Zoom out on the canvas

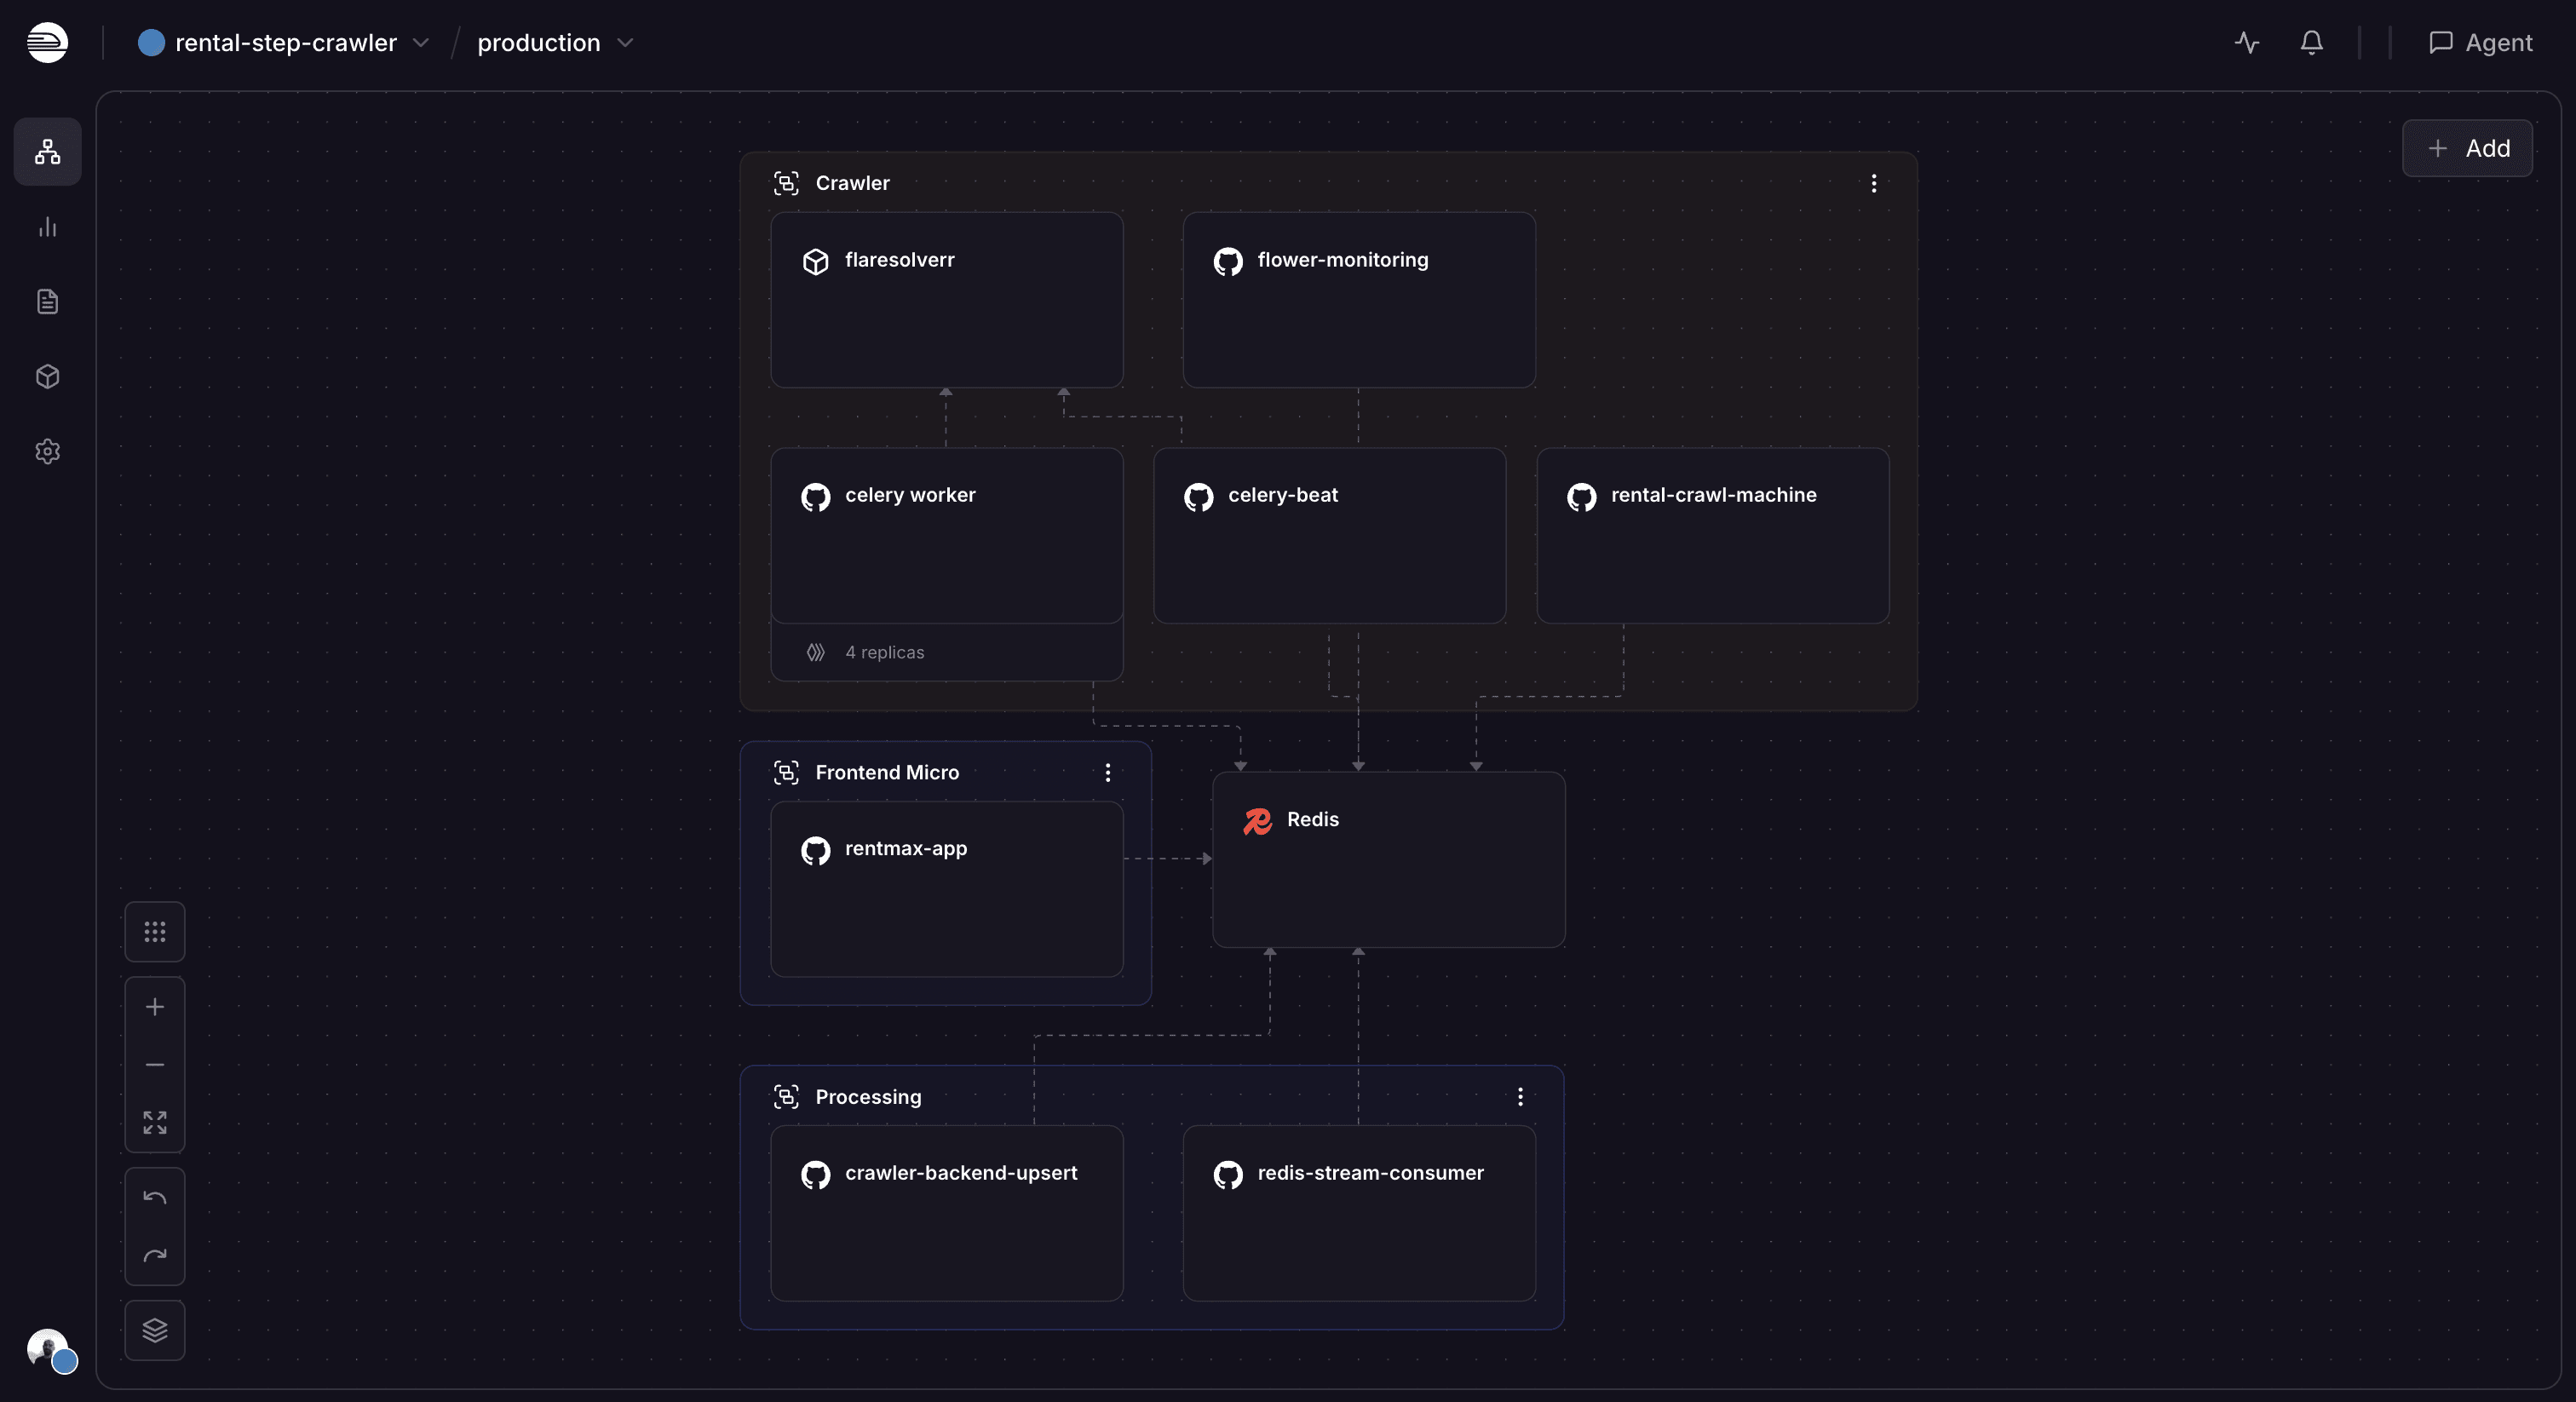tap(155, 1065)
